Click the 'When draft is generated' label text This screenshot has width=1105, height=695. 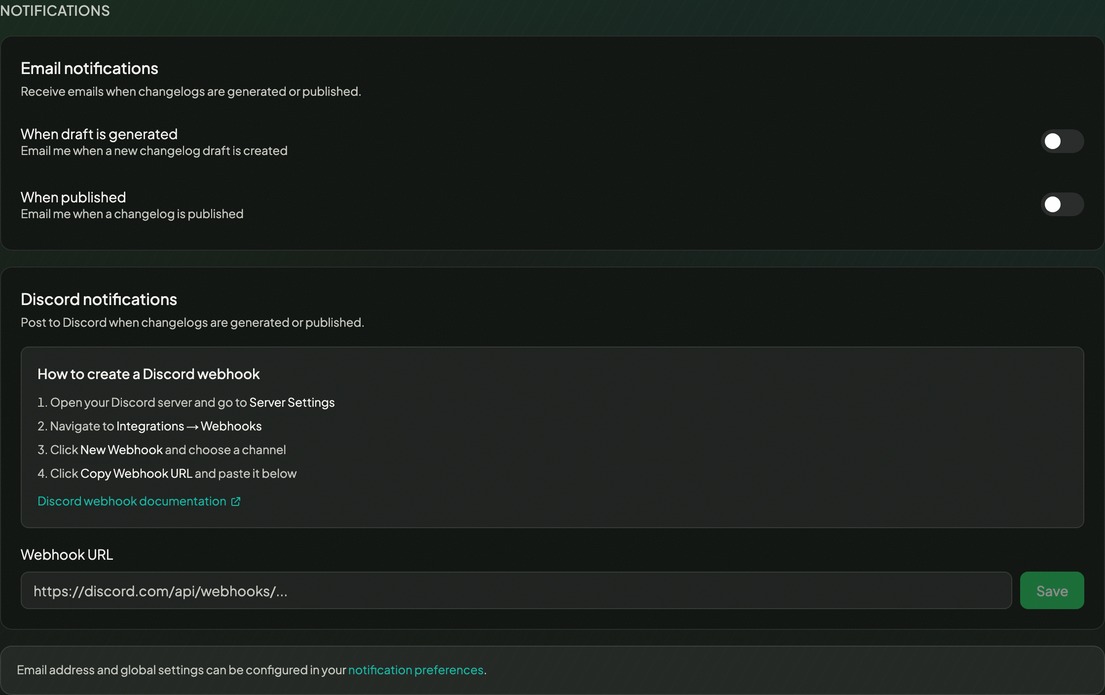pos(99,133)
